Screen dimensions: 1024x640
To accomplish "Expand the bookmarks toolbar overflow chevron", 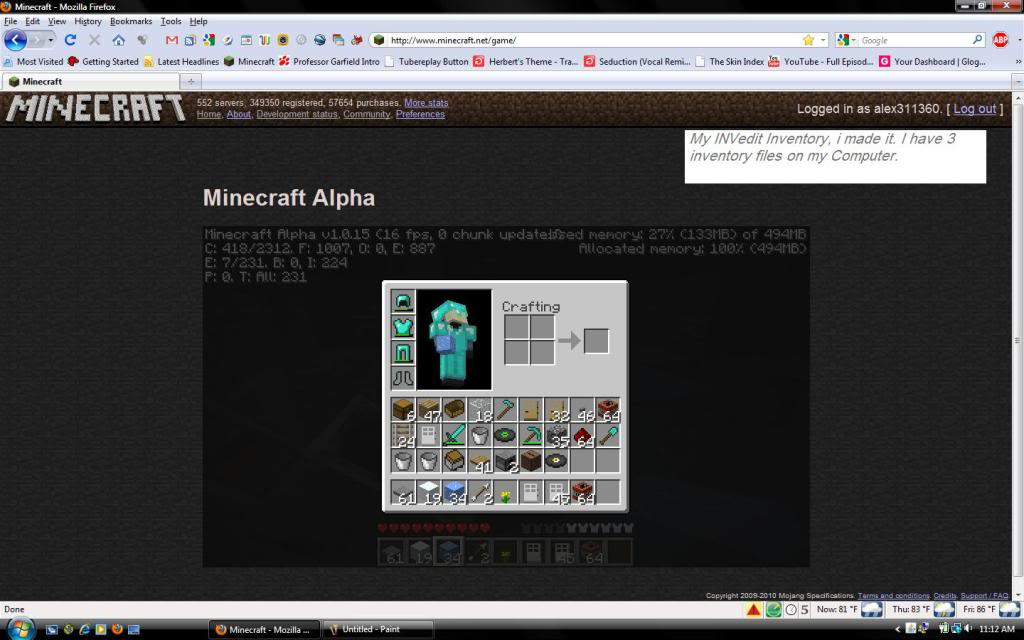I will pyautogui.click(x=1017, y=61).
